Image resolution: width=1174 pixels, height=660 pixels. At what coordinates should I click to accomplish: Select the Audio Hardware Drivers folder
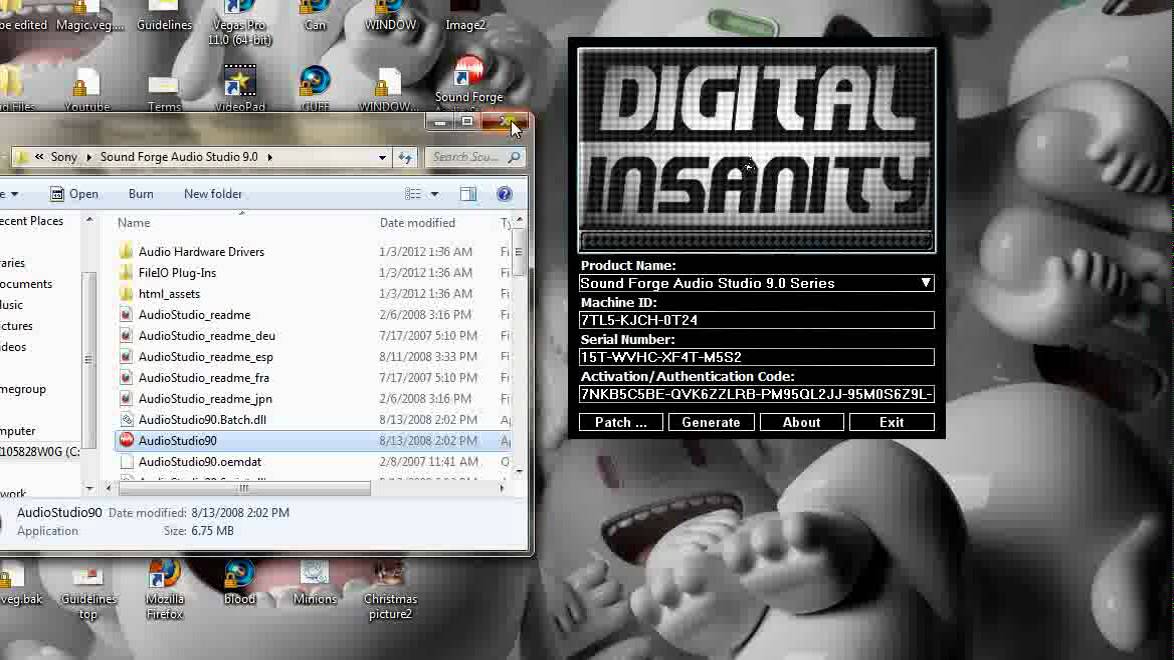(201, 252)
